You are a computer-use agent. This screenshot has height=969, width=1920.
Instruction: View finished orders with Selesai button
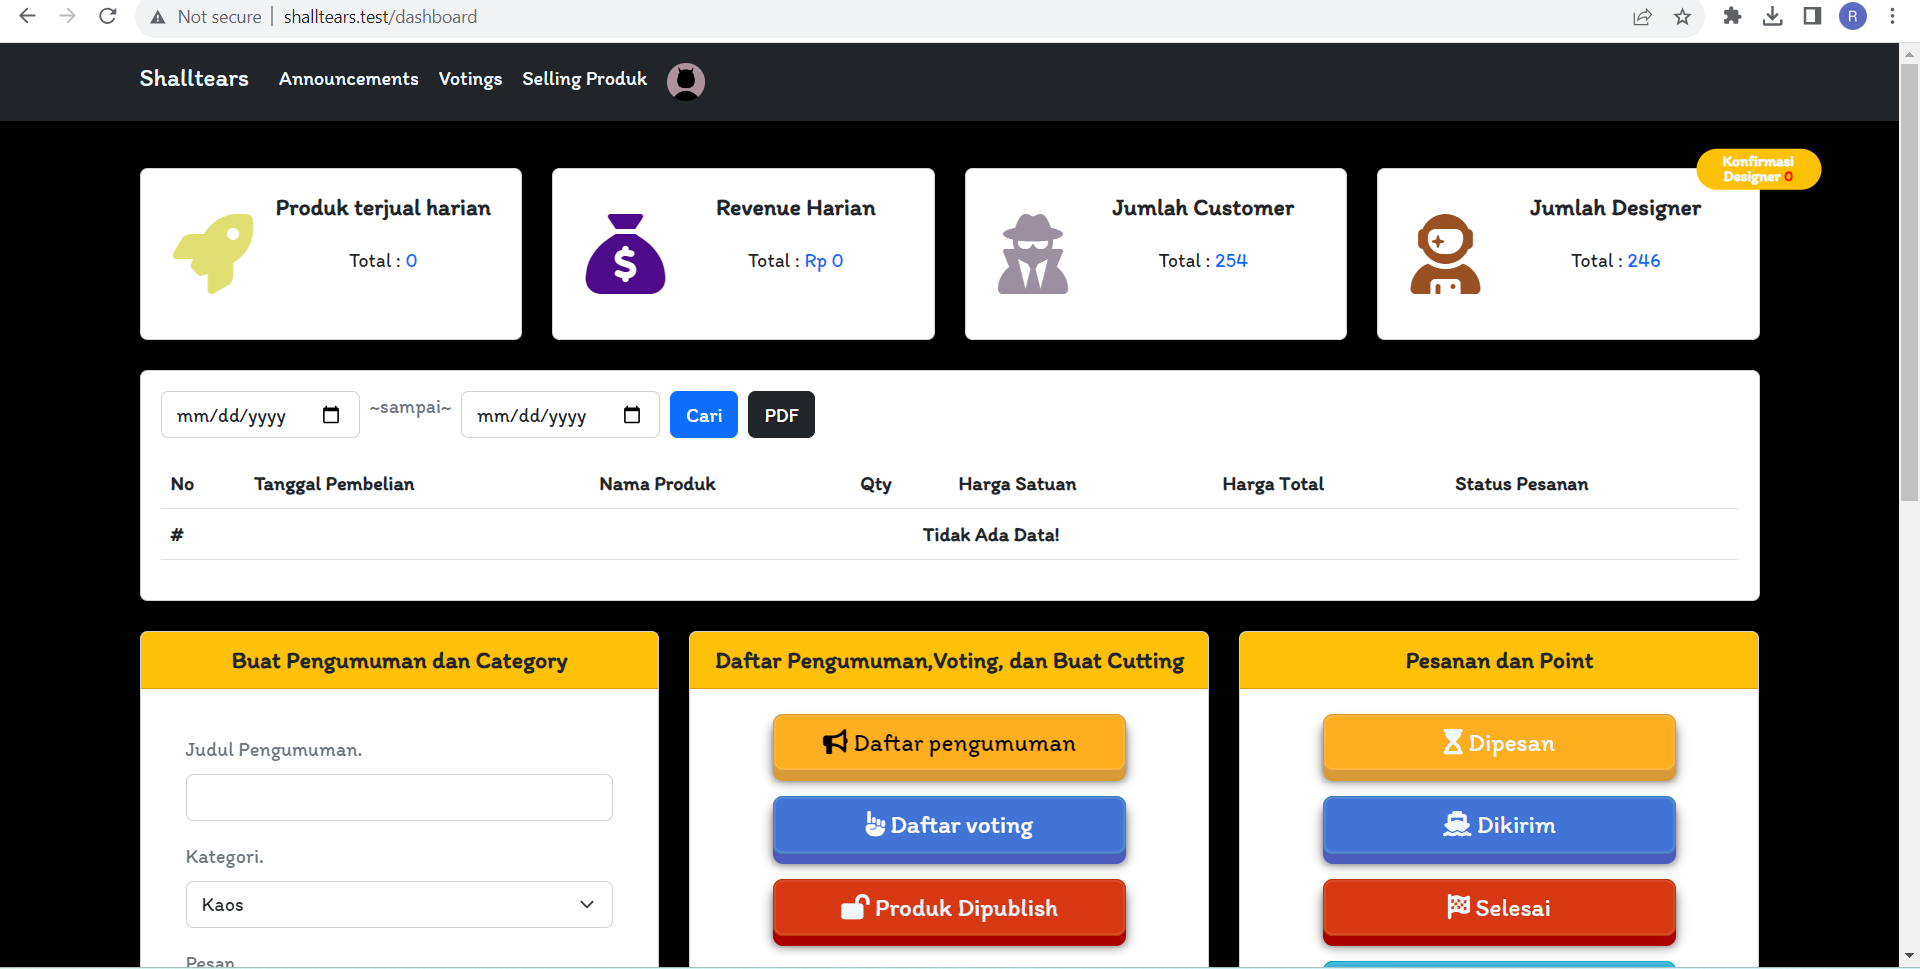point(1499,911)
